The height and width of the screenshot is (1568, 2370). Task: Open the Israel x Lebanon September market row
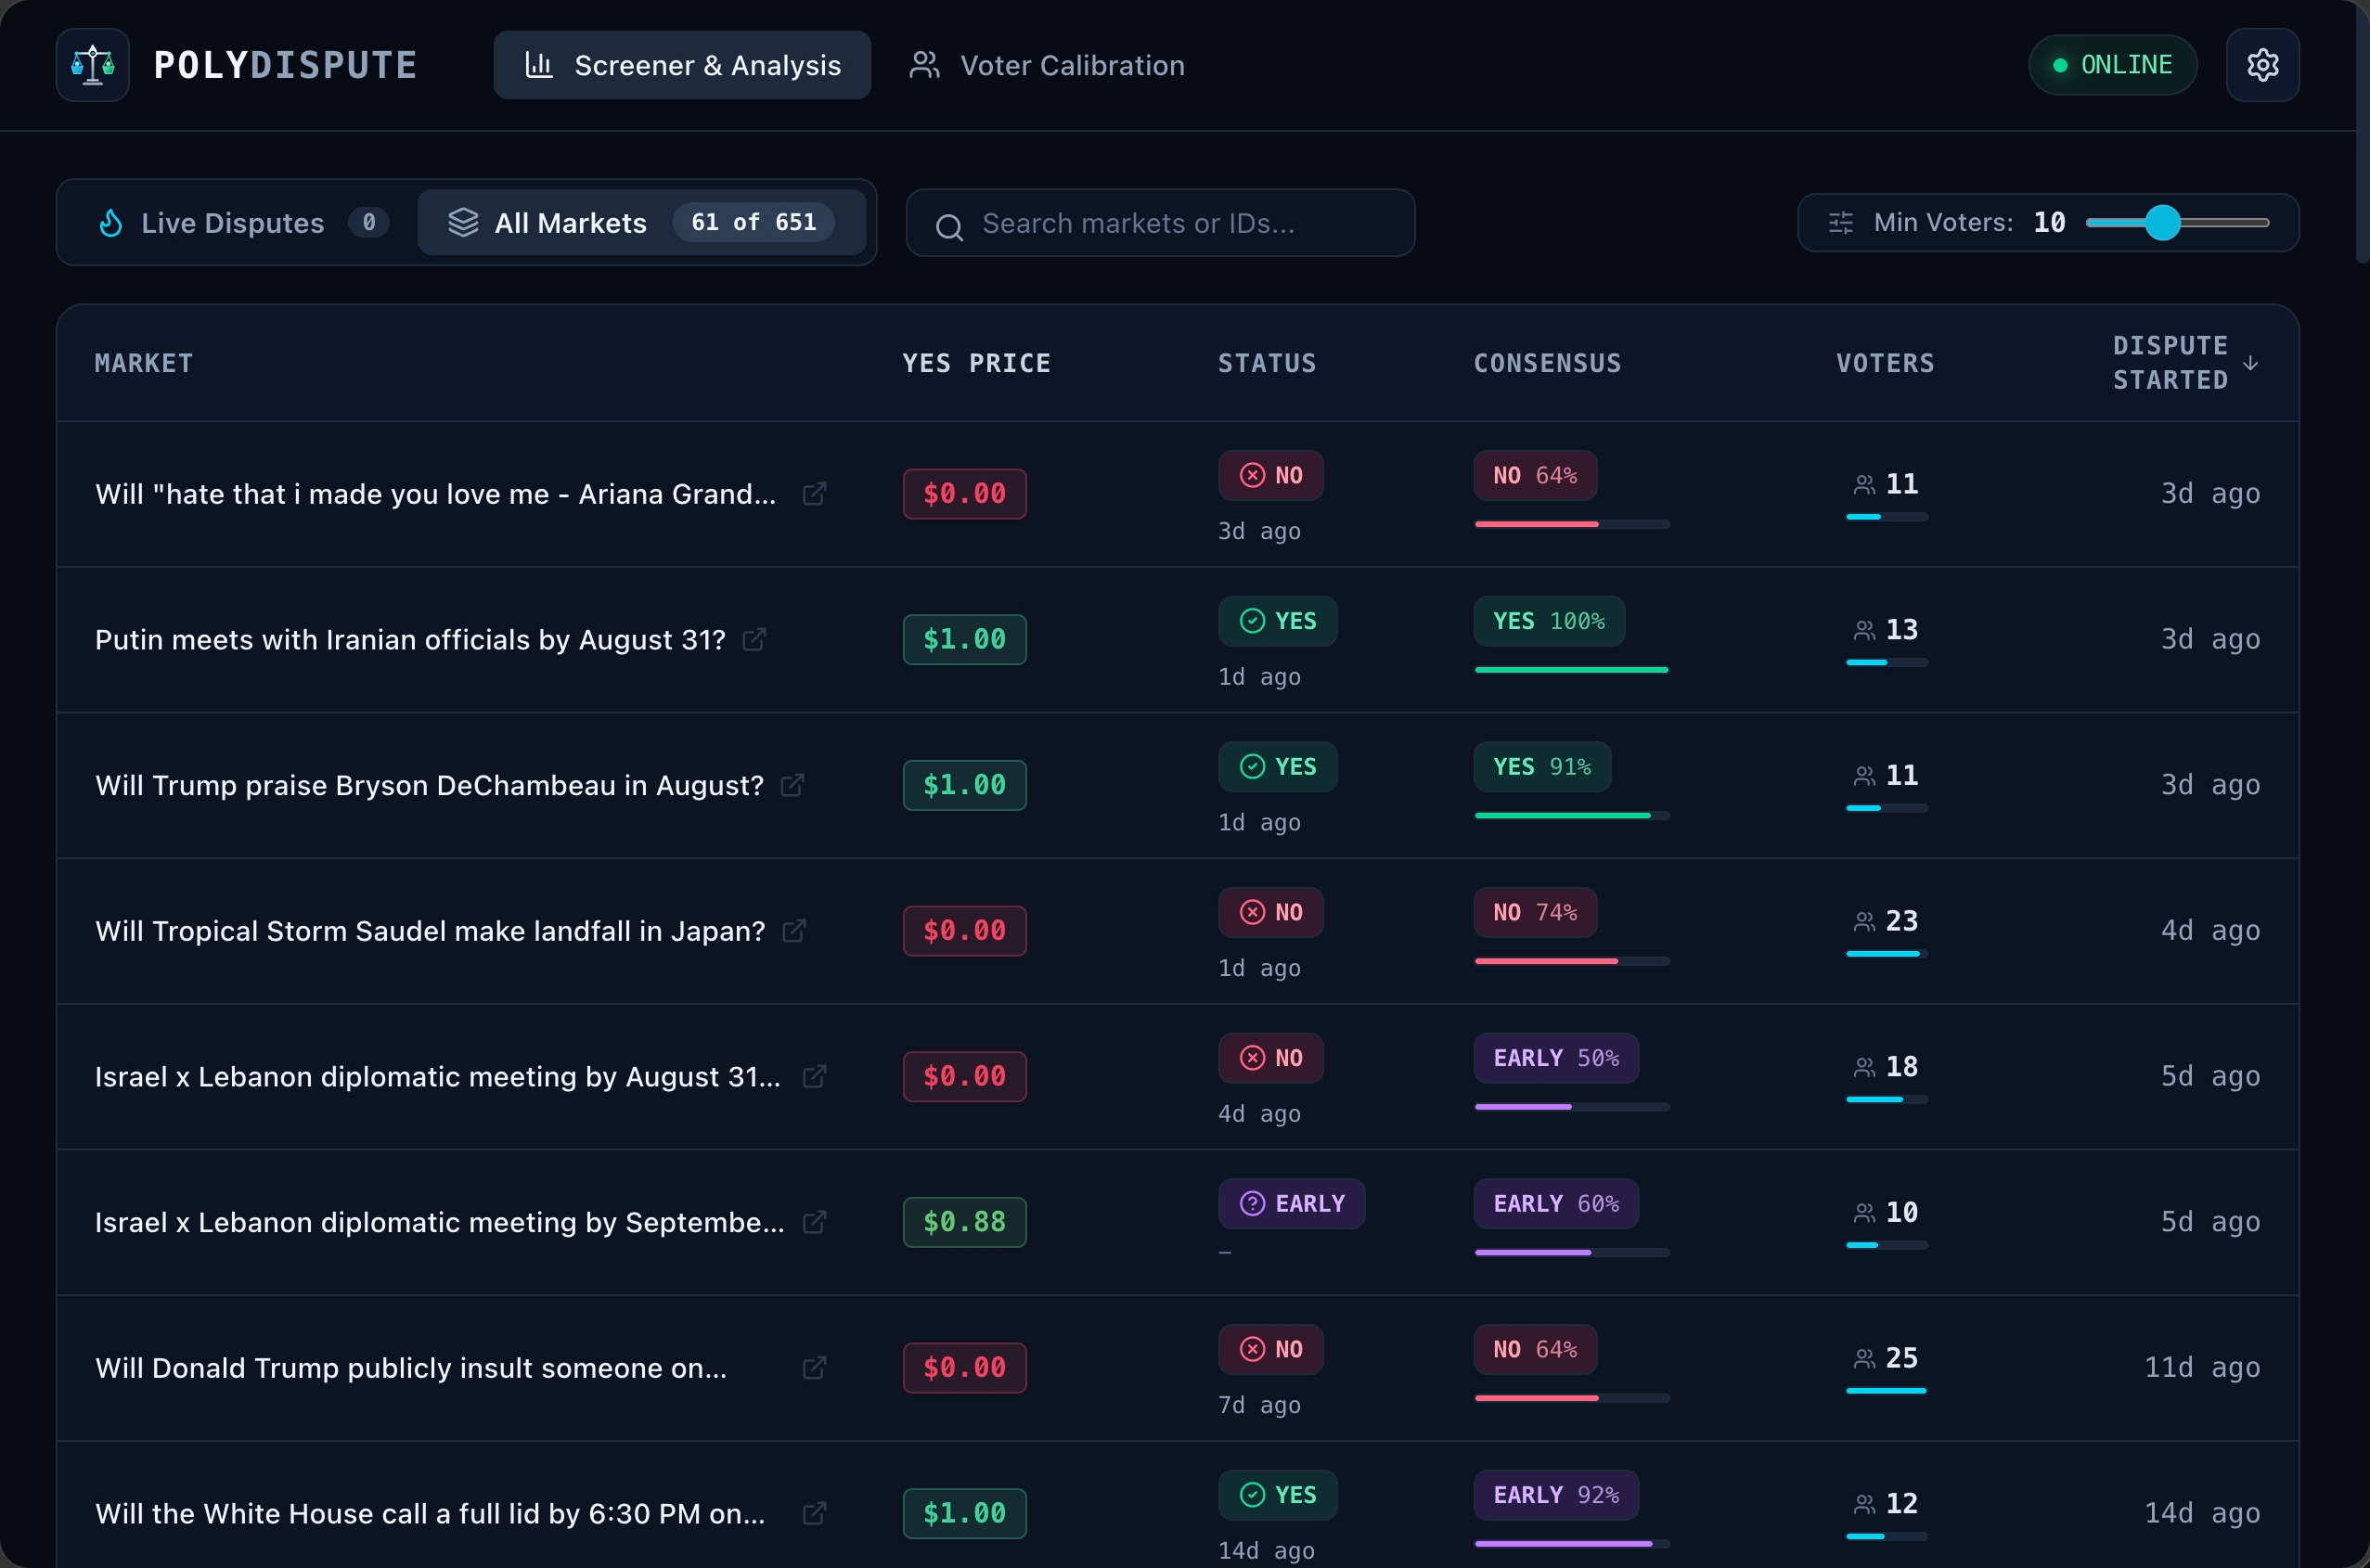(1177, 1222)
